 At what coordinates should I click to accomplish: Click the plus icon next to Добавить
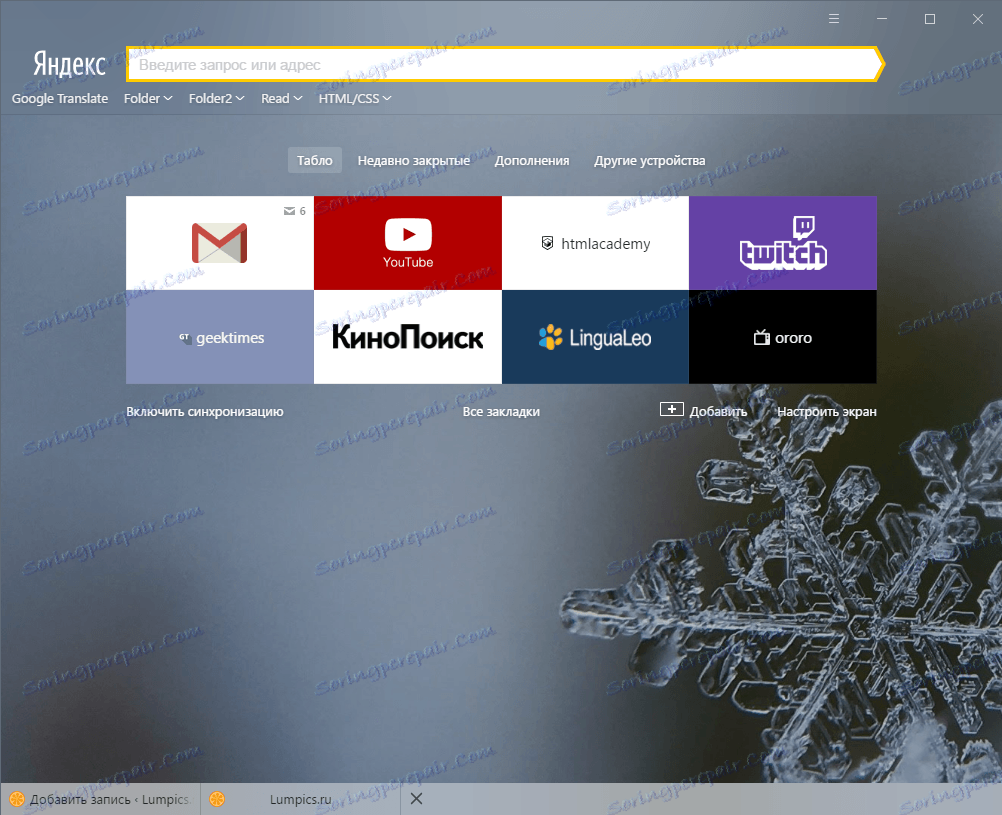(x=672, y=409)
